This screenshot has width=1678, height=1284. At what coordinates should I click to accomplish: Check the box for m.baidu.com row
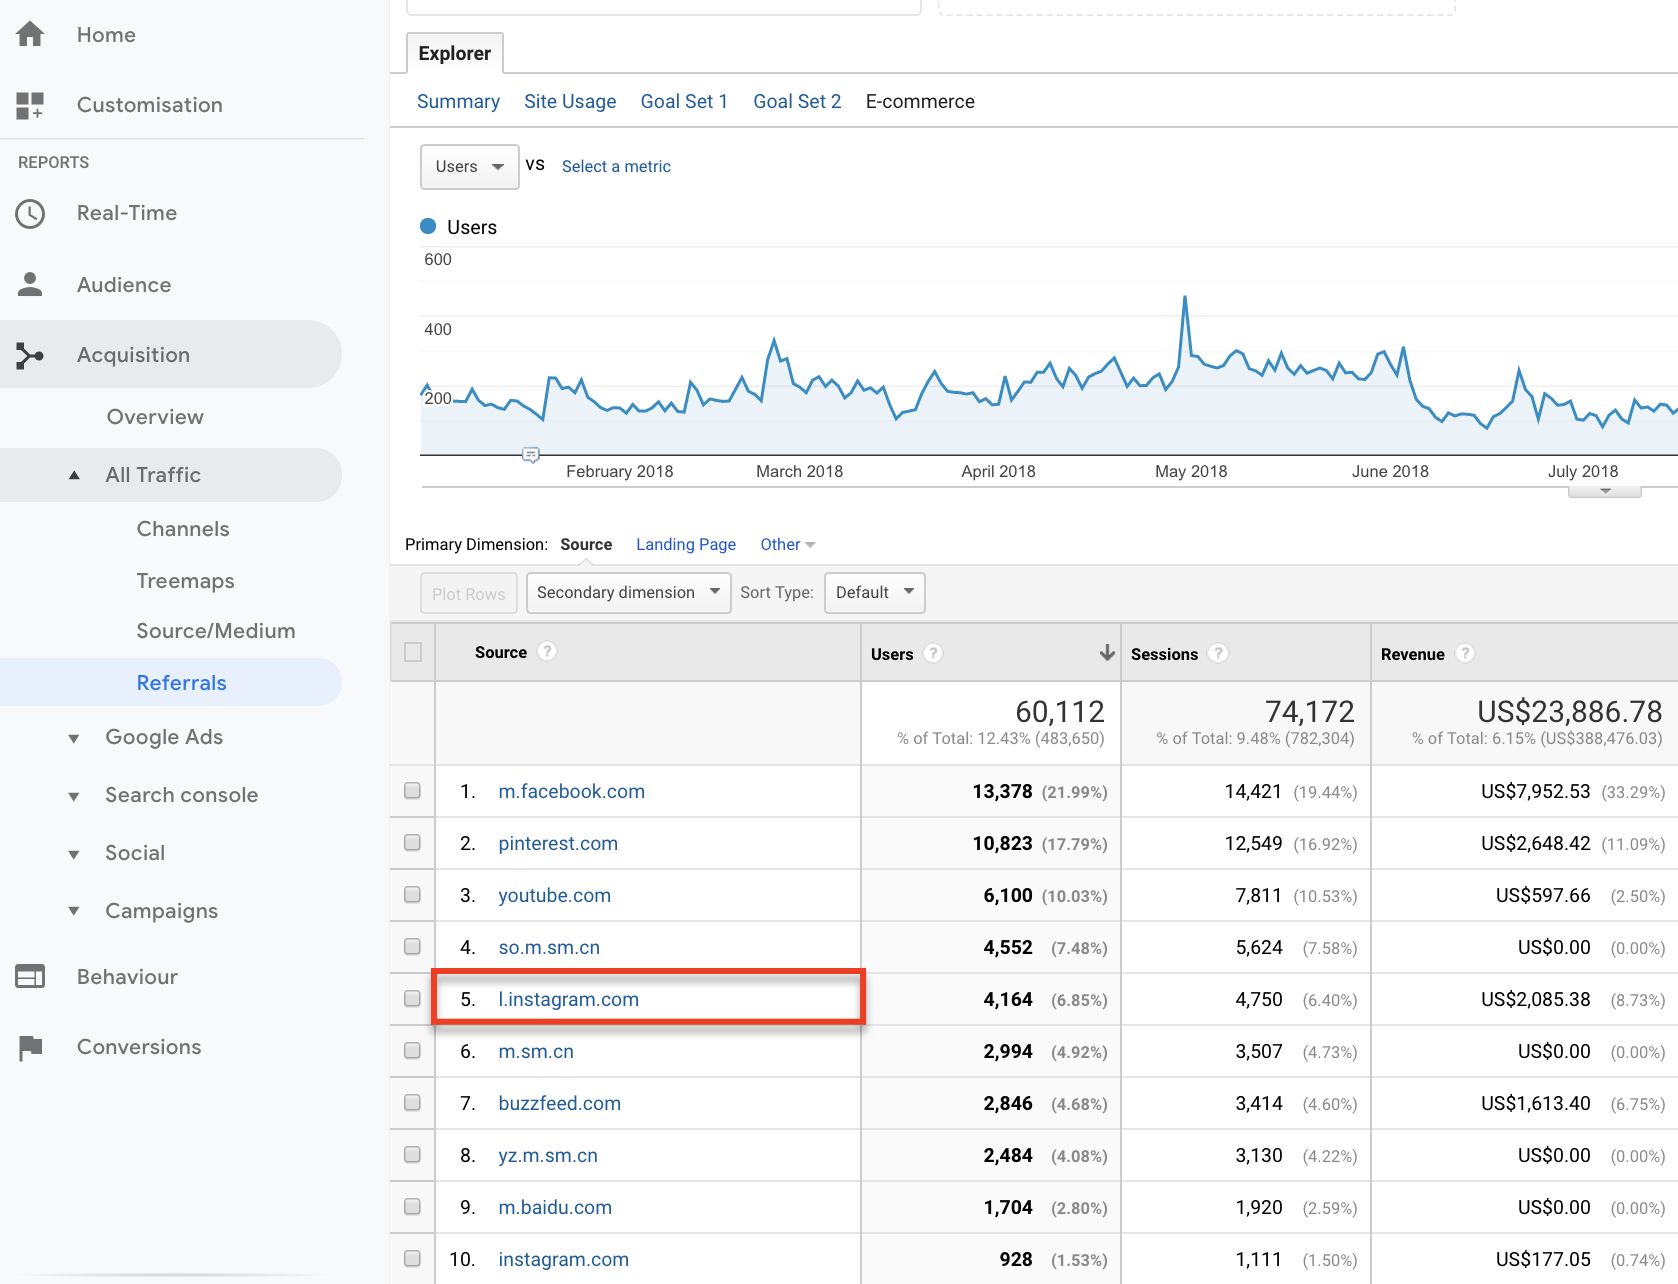tap(412, 1206)
